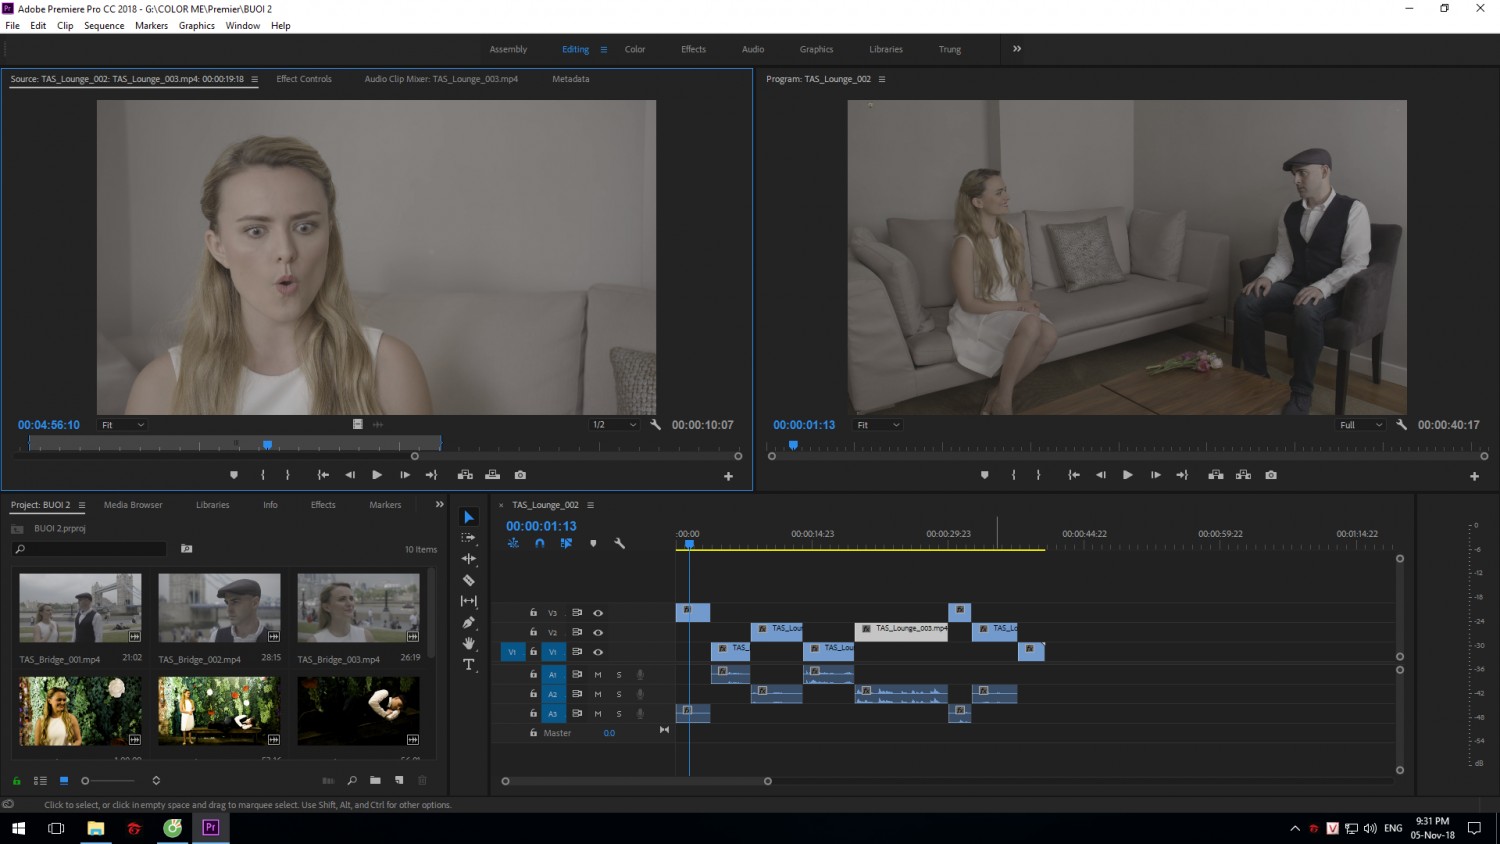1500x844 pixels.
Task: Open the Sequence menu
Action: tap(104, 26)
